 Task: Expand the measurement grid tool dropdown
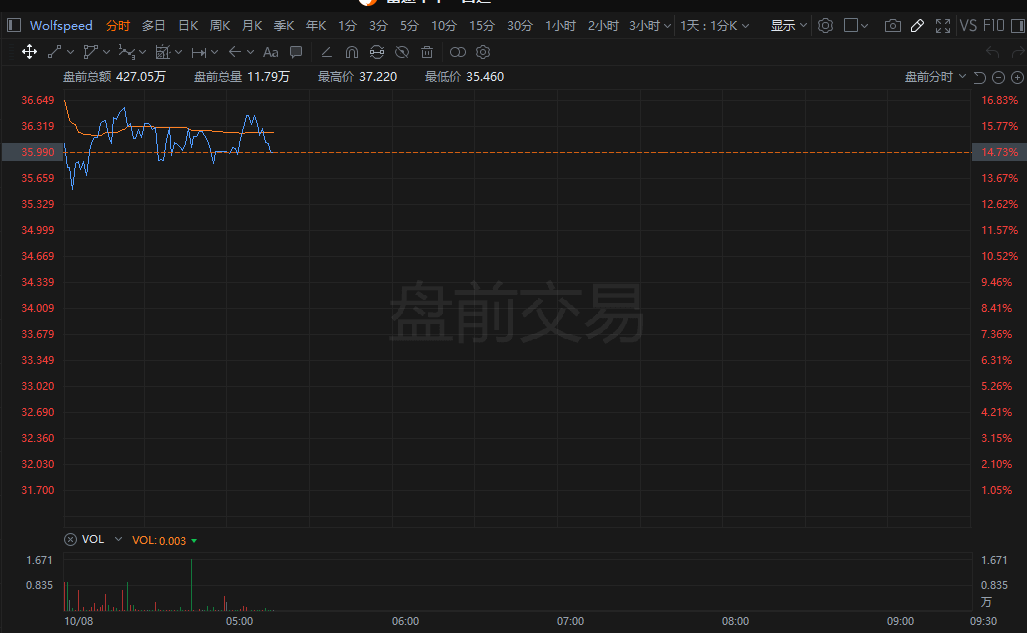pyautogui.click(x=178, y=52)
